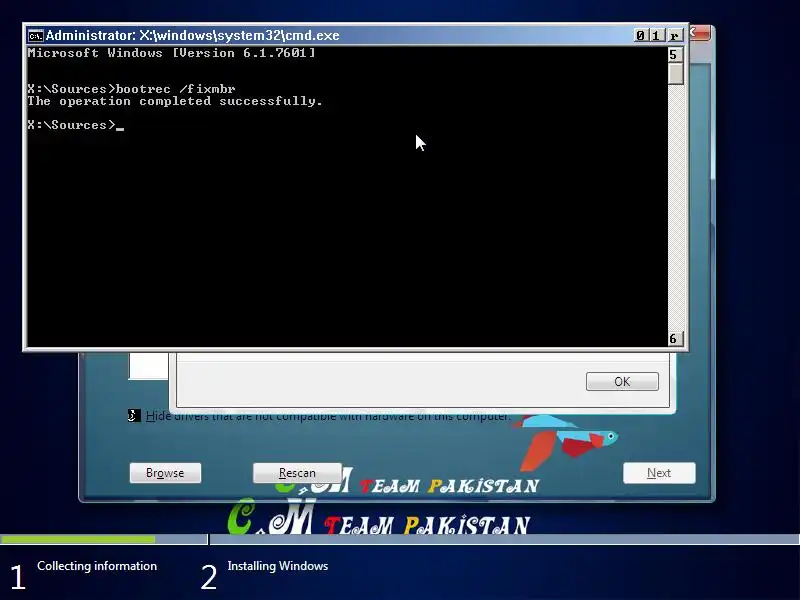Click the 'Microsoft Windows [Version 6.1.7601]' line

171,53
